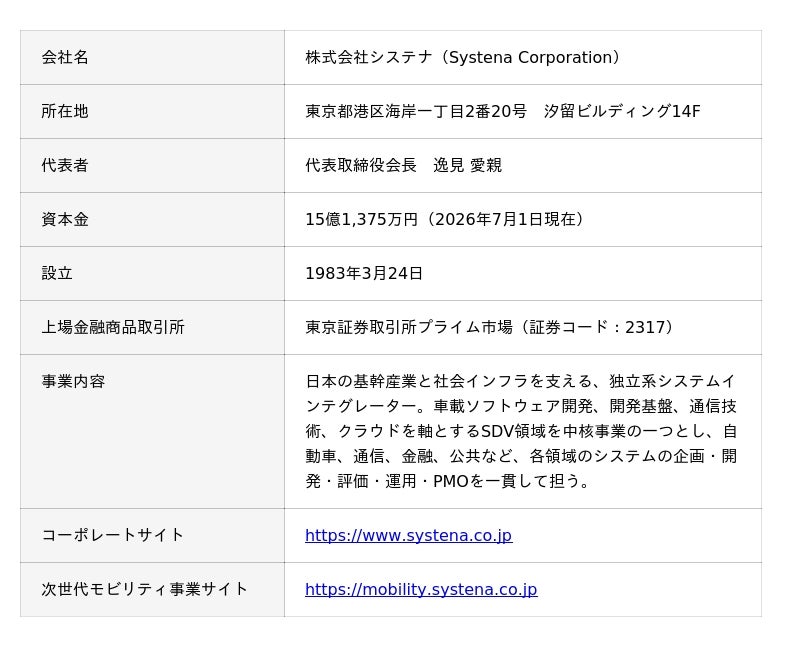Click the 代表取締役会長 逸見 愛親 text
Image resolution: width=800 pixels, height=647 pixels.
tap(404, 165)
